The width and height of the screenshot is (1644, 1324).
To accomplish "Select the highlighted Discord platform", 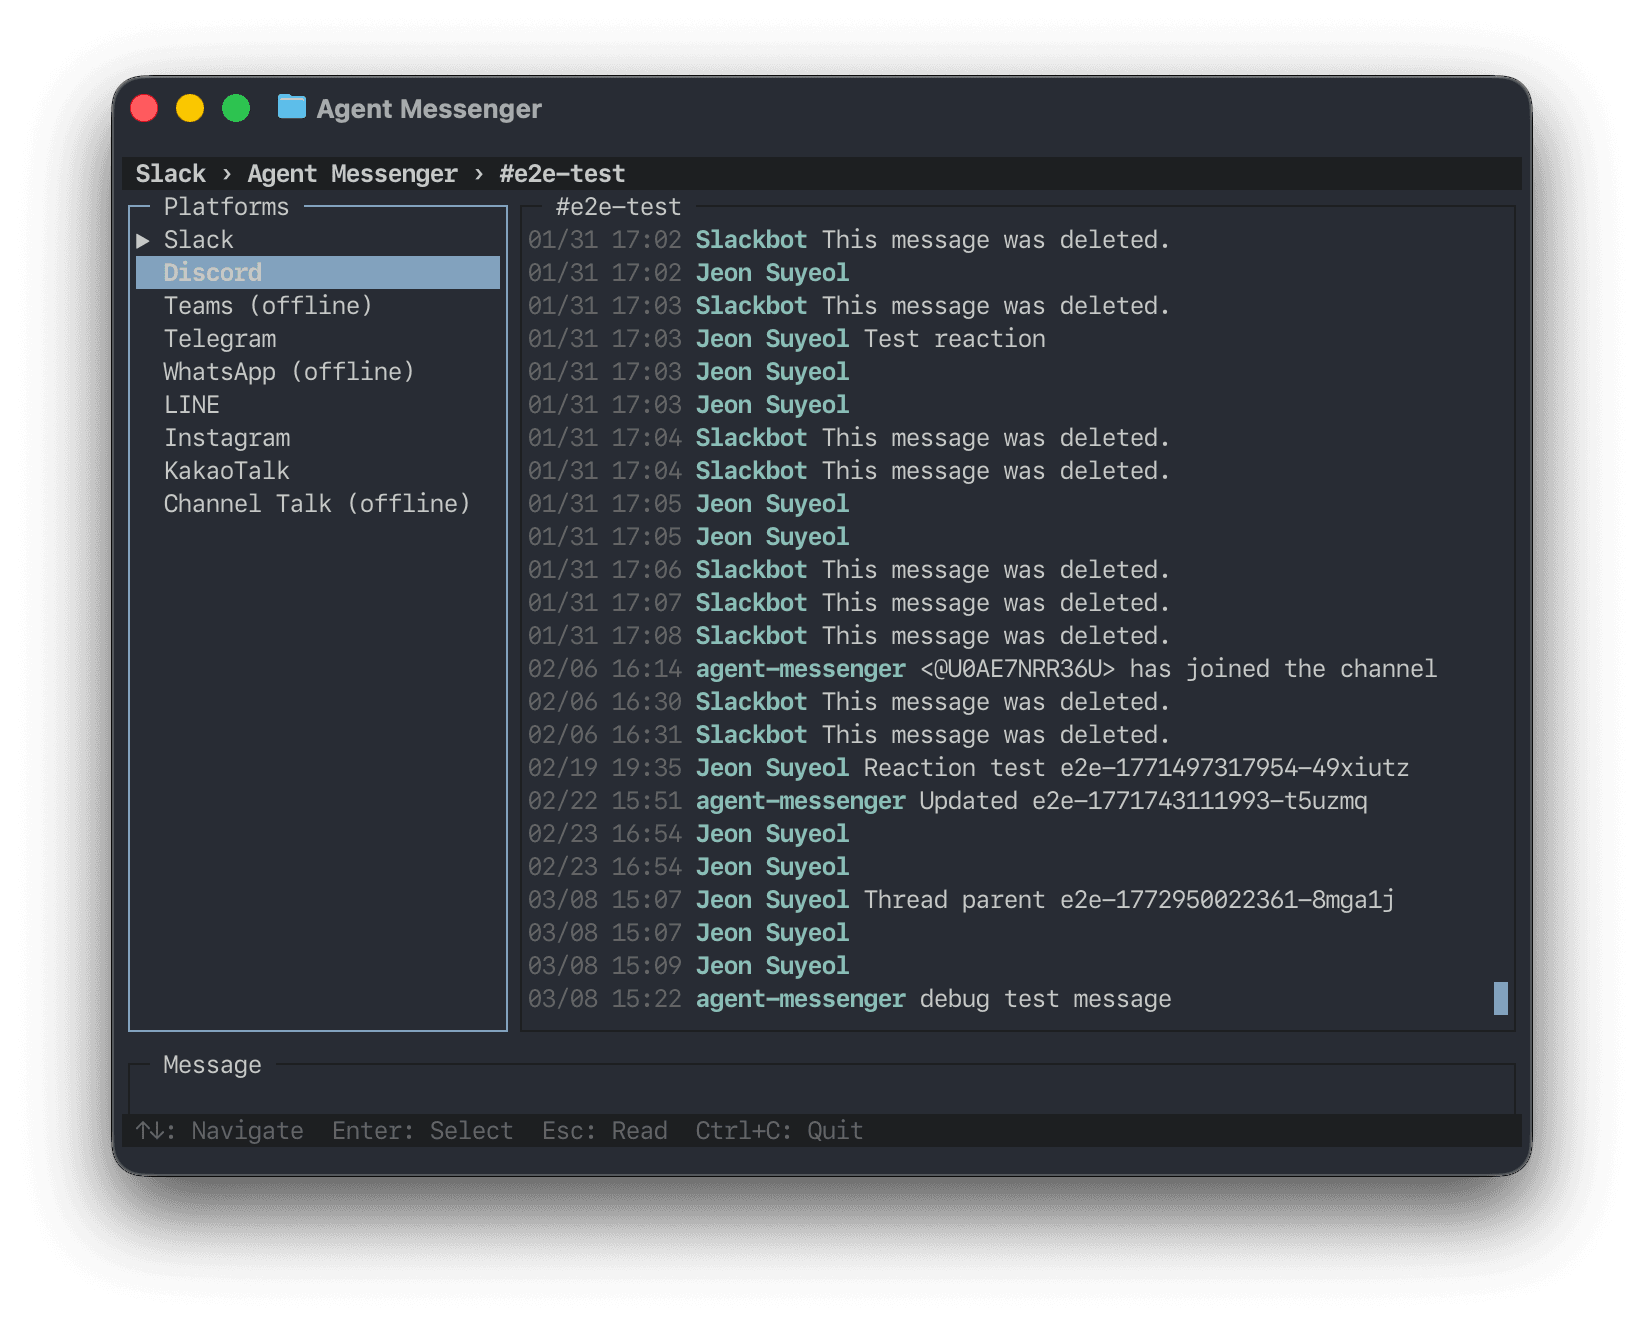I will coord(213,273).
